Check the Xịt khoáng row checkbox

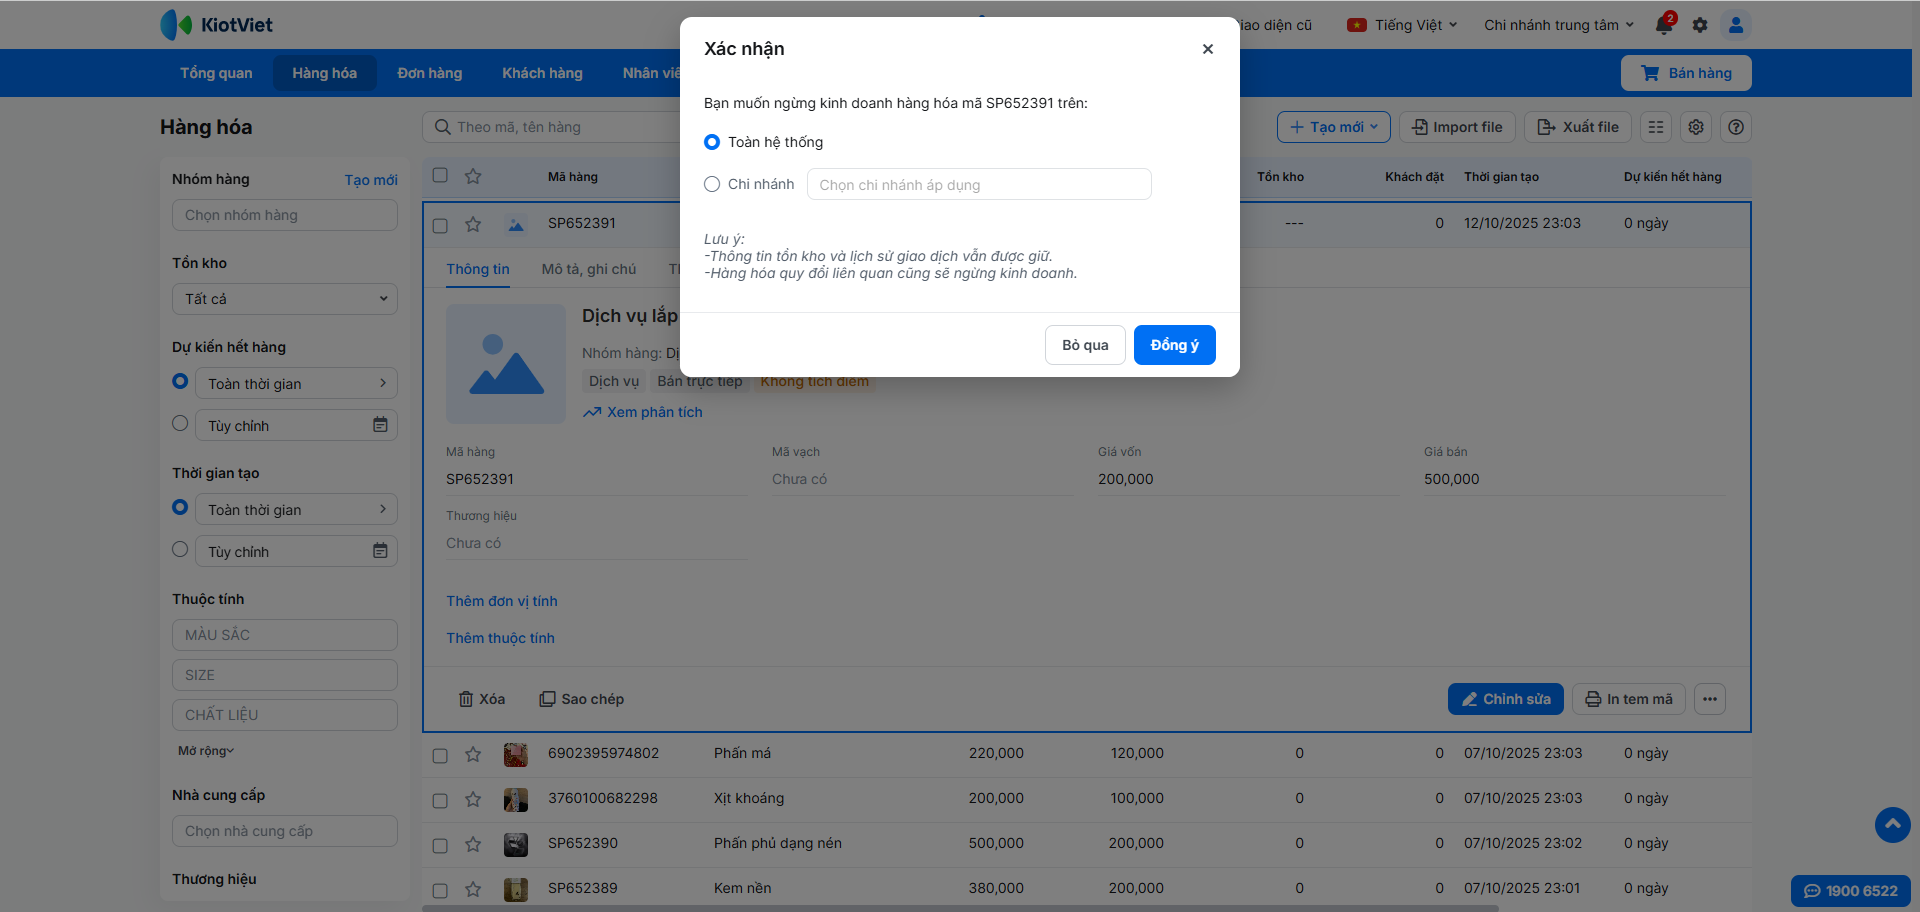click(x=440, y=800)
